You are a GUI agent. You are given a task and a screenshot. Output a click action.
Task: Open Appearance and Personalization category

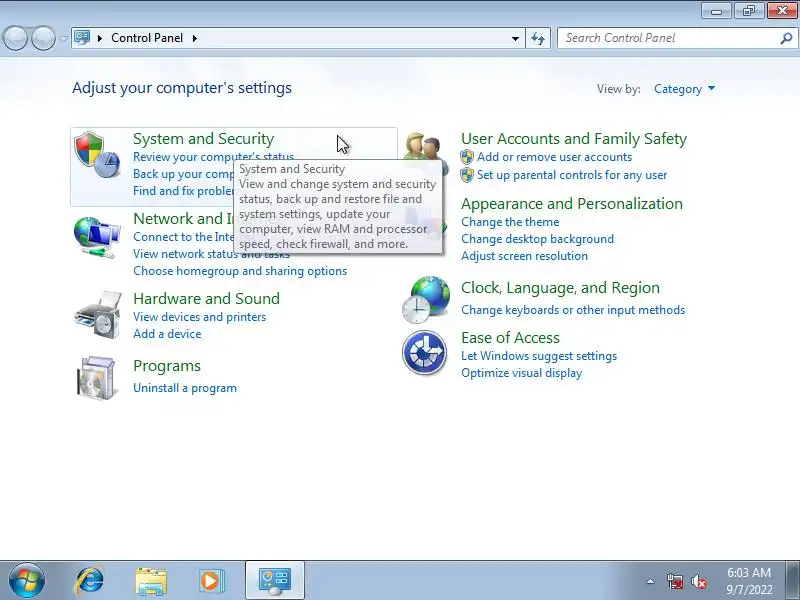[x=572, y=204]
